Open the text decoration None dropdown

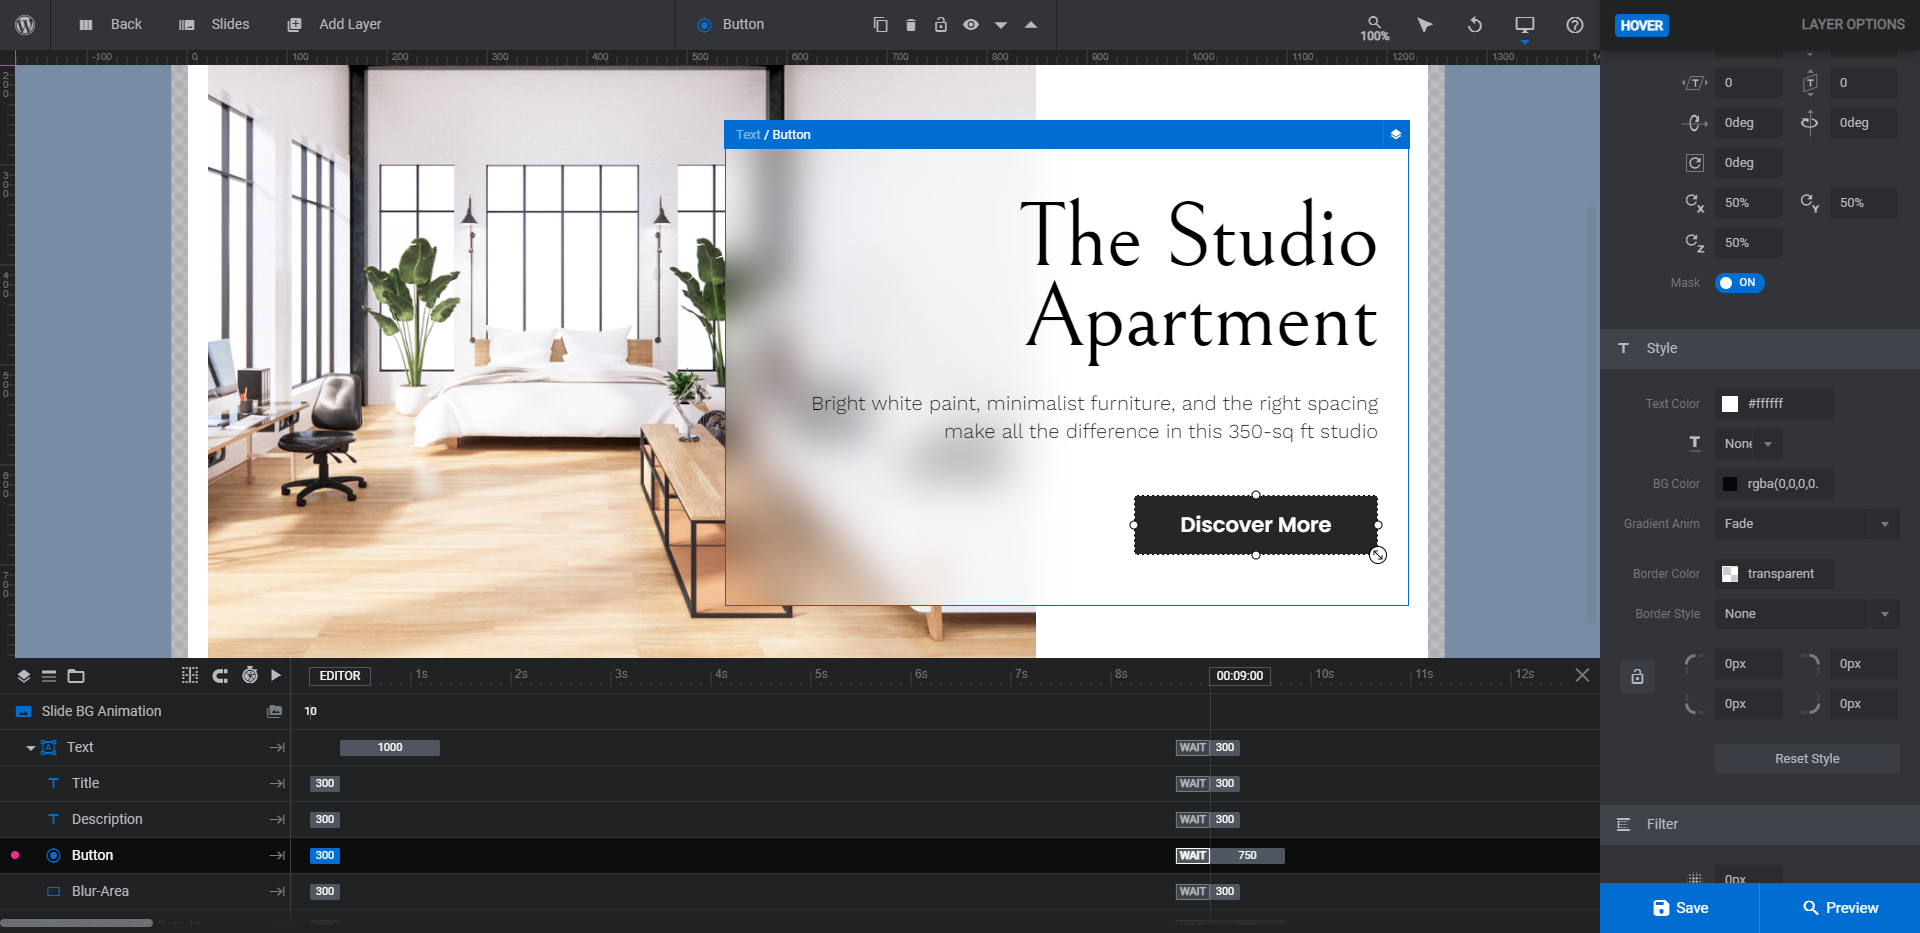pos(1748,444)
